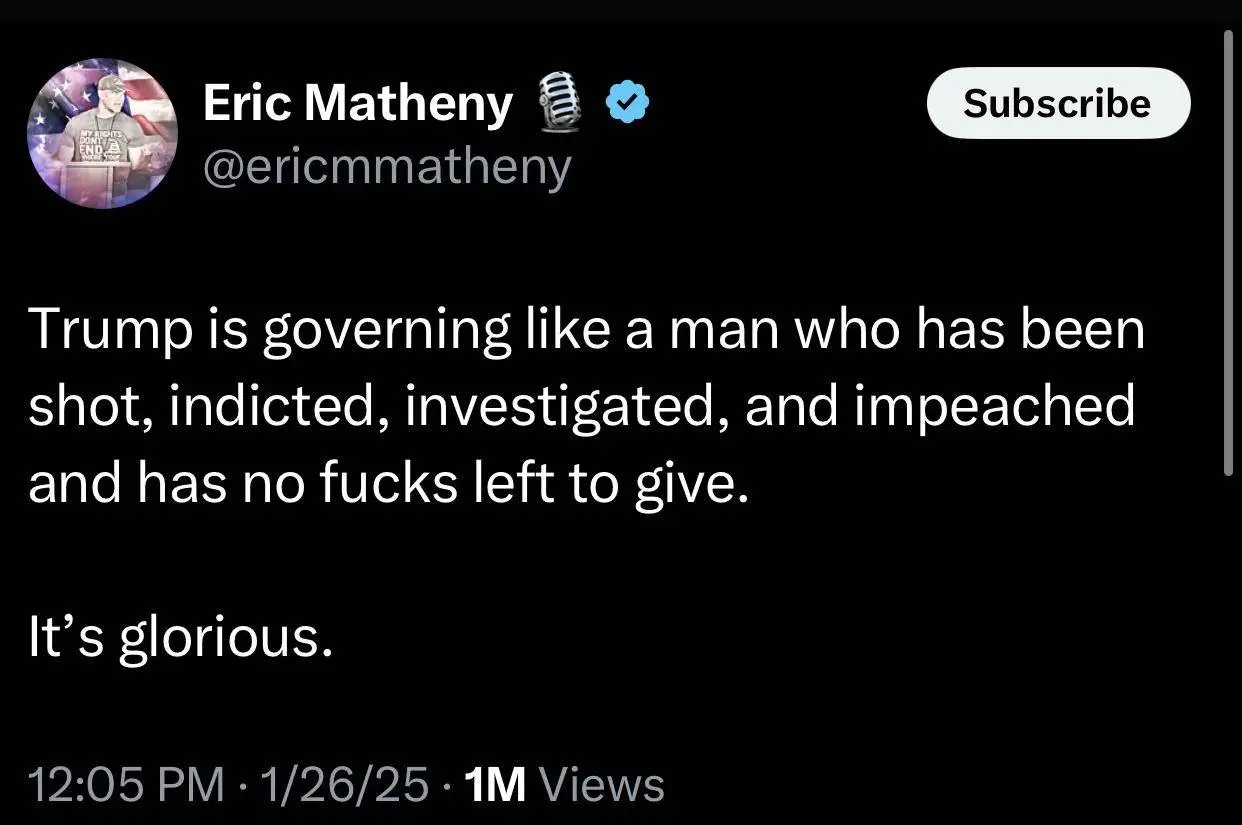1242x825 pixels.
Task: Click the "It's glorious." line
Action: coord(180,640)
